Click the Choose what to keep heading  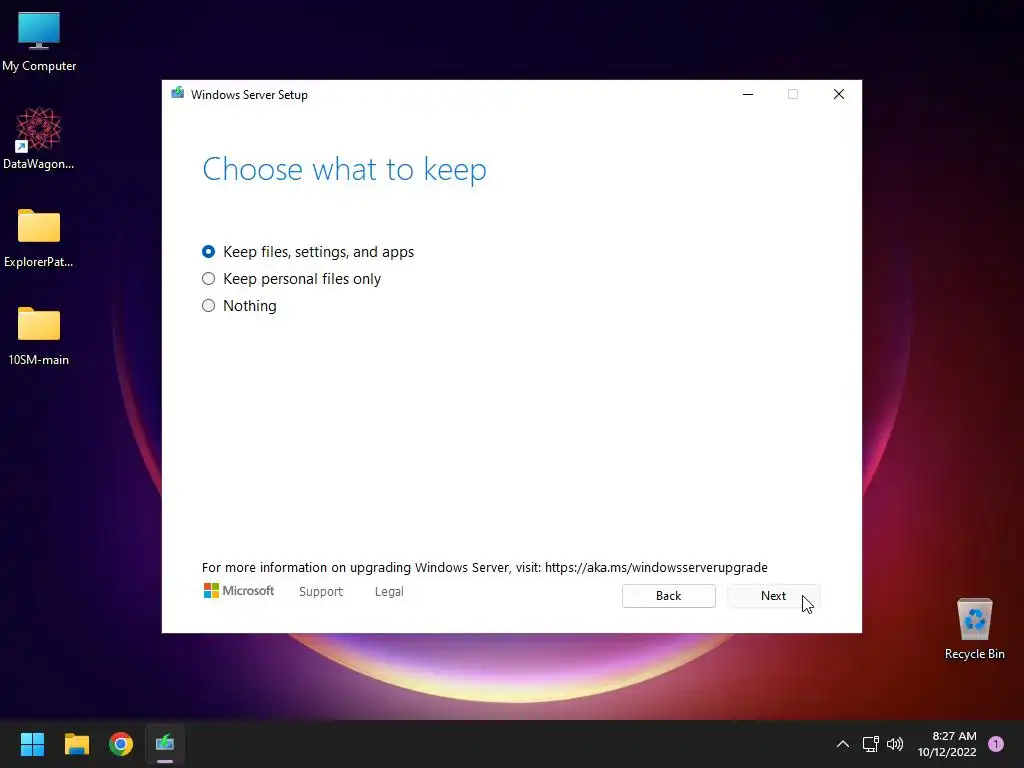[344, 170]
